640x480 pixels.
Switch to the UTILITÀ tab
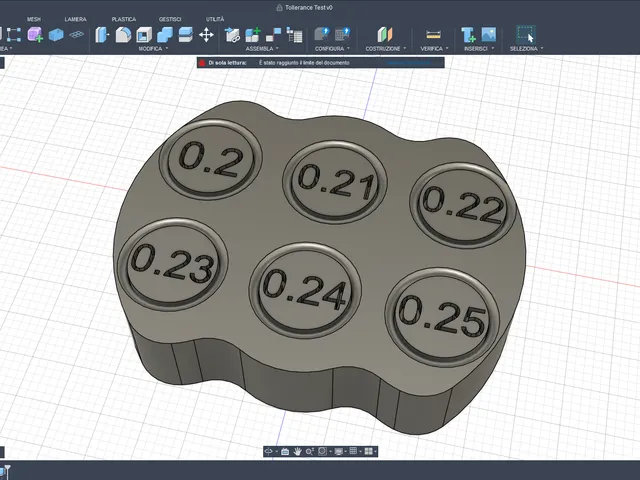pos(215,19)
